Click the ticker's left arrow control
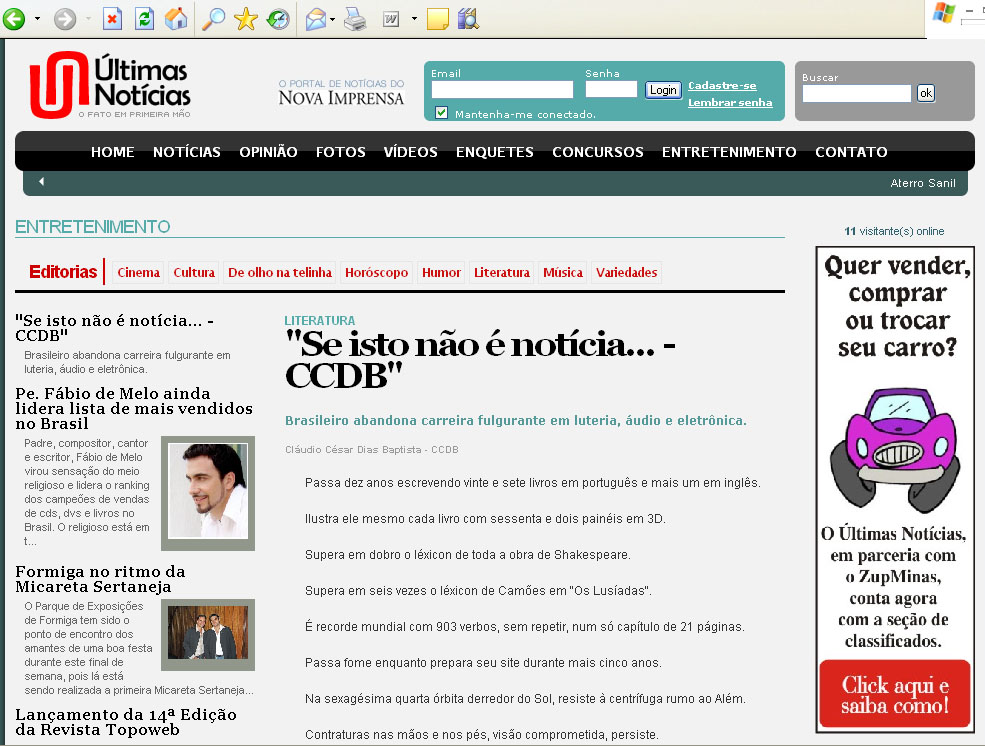This screenshot has width=985, height=746. 41,182
